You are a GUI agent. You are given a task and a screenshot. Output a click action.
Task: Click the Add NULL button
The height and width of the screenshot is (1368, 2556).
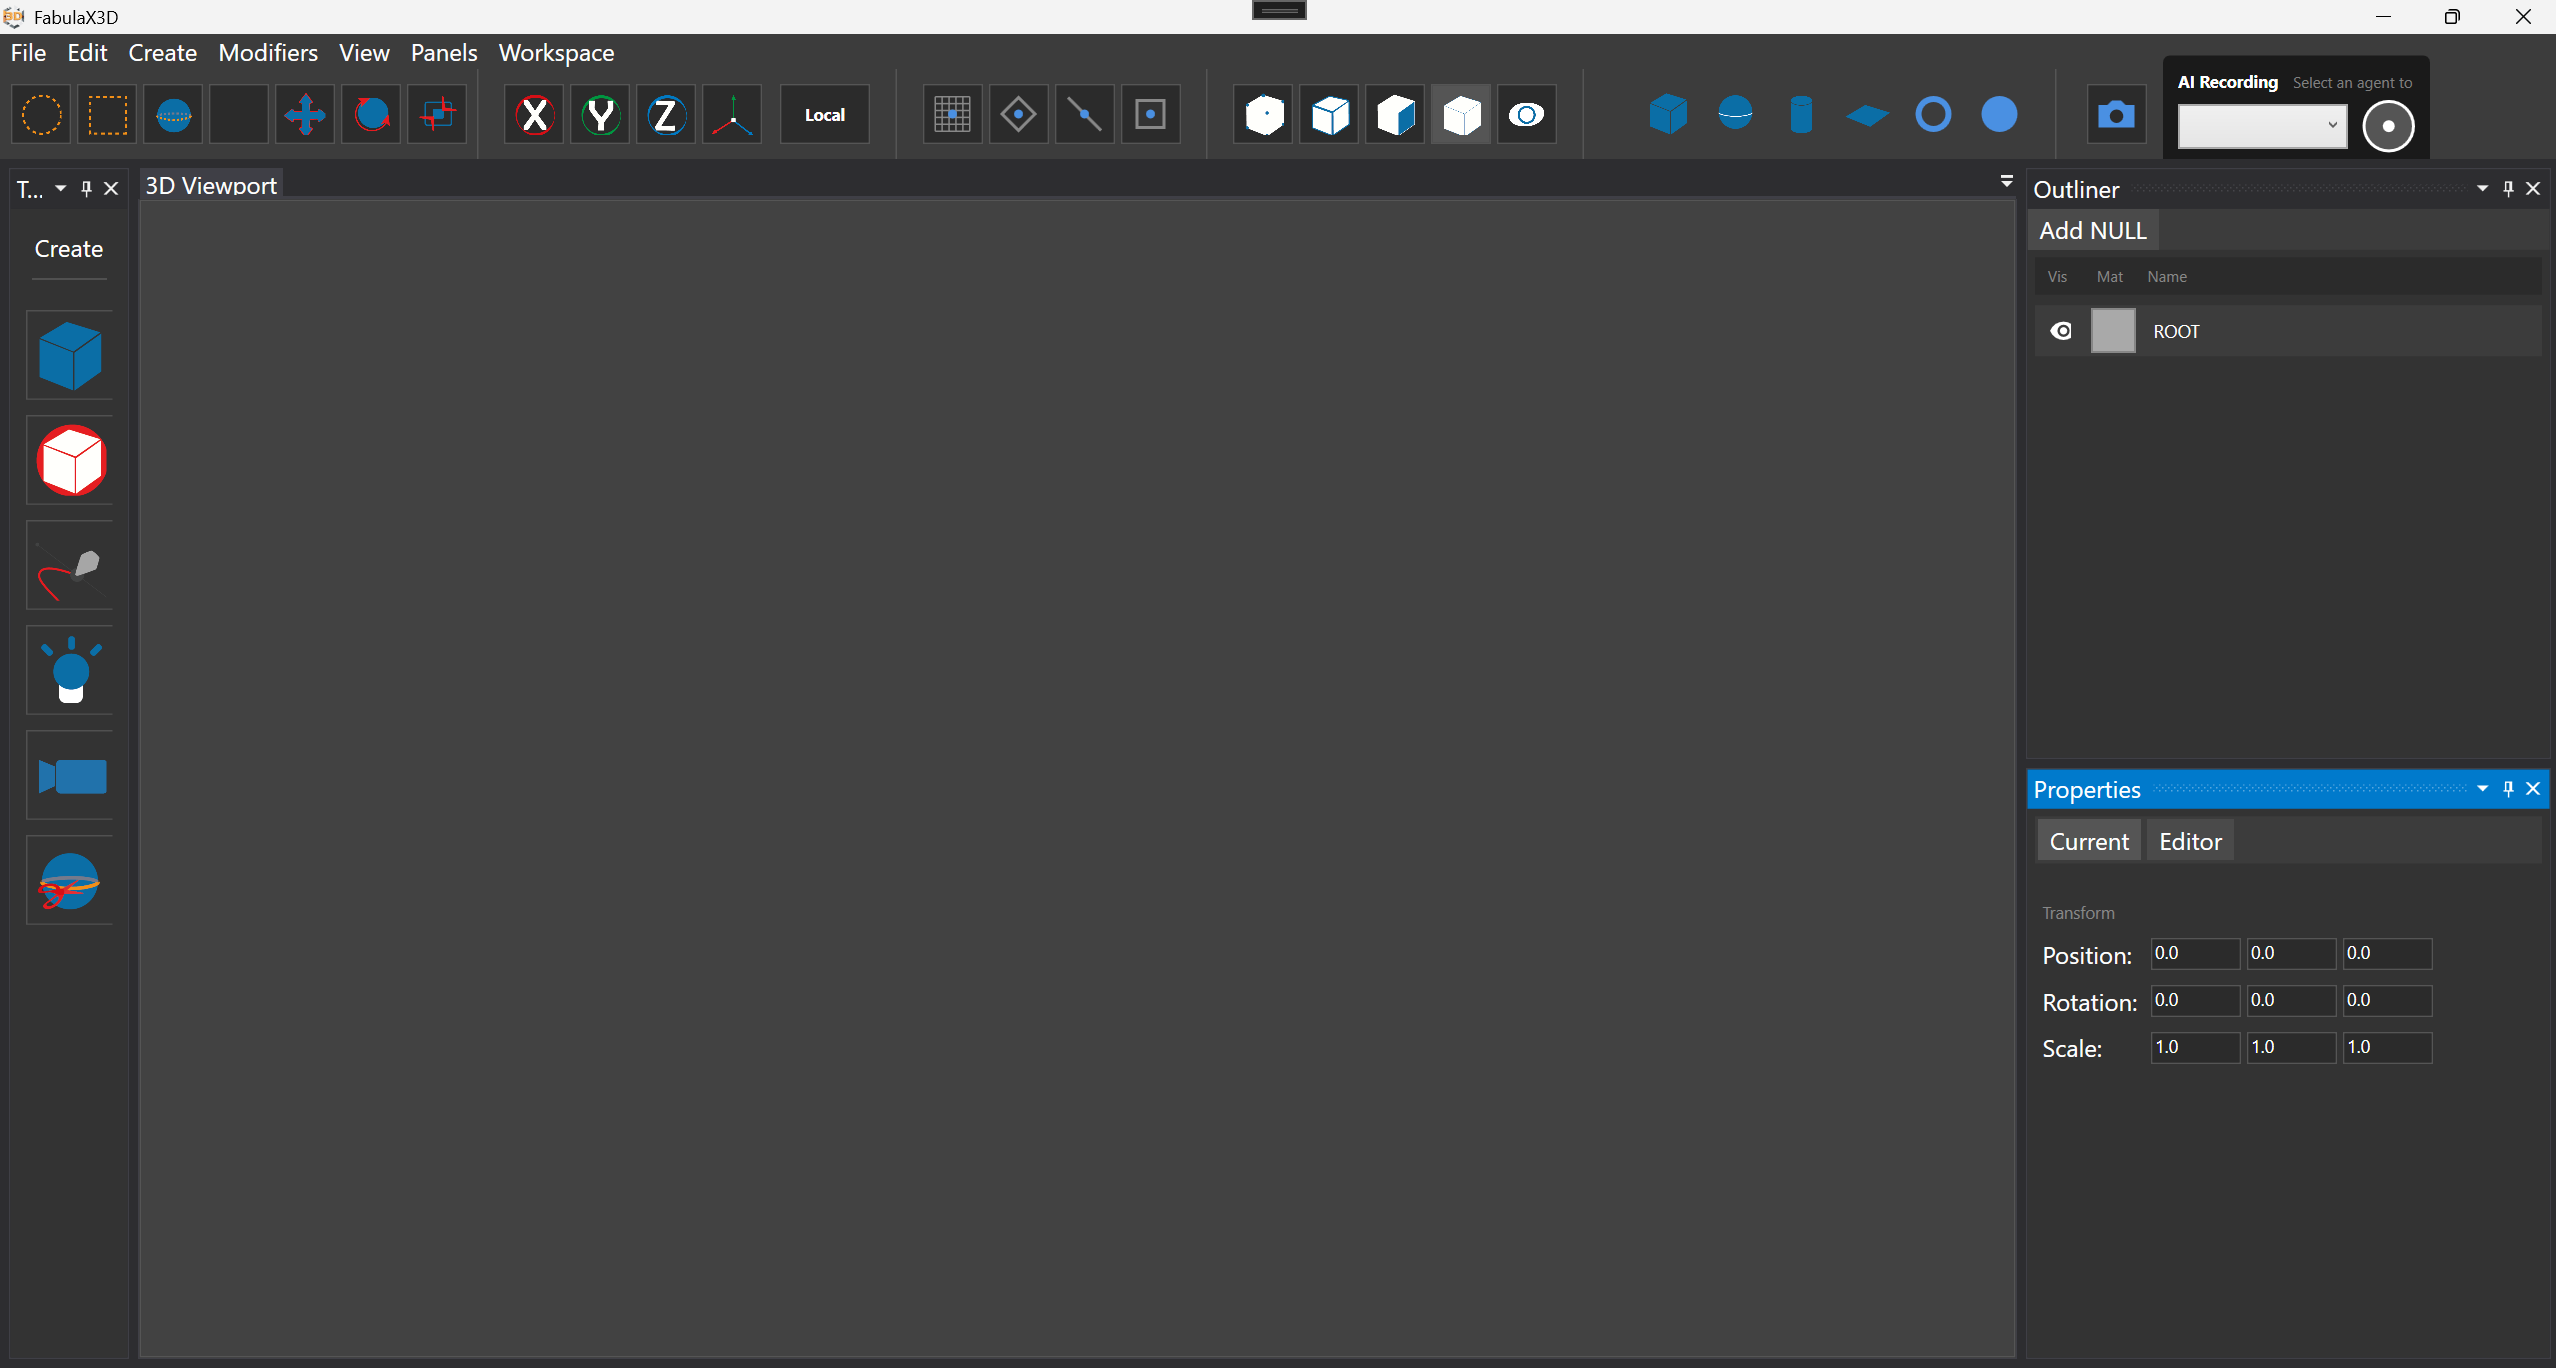point(2091,229)
